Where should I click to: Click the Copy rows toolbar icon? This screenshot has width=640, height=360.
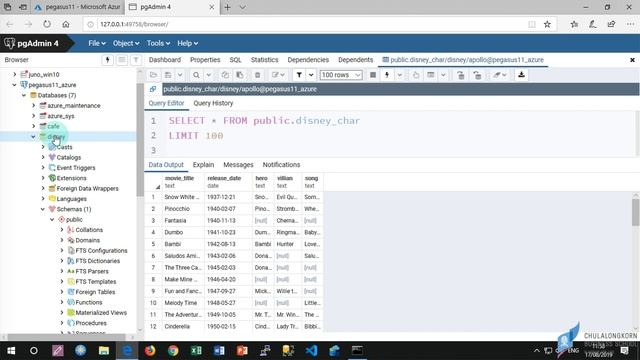225,75
